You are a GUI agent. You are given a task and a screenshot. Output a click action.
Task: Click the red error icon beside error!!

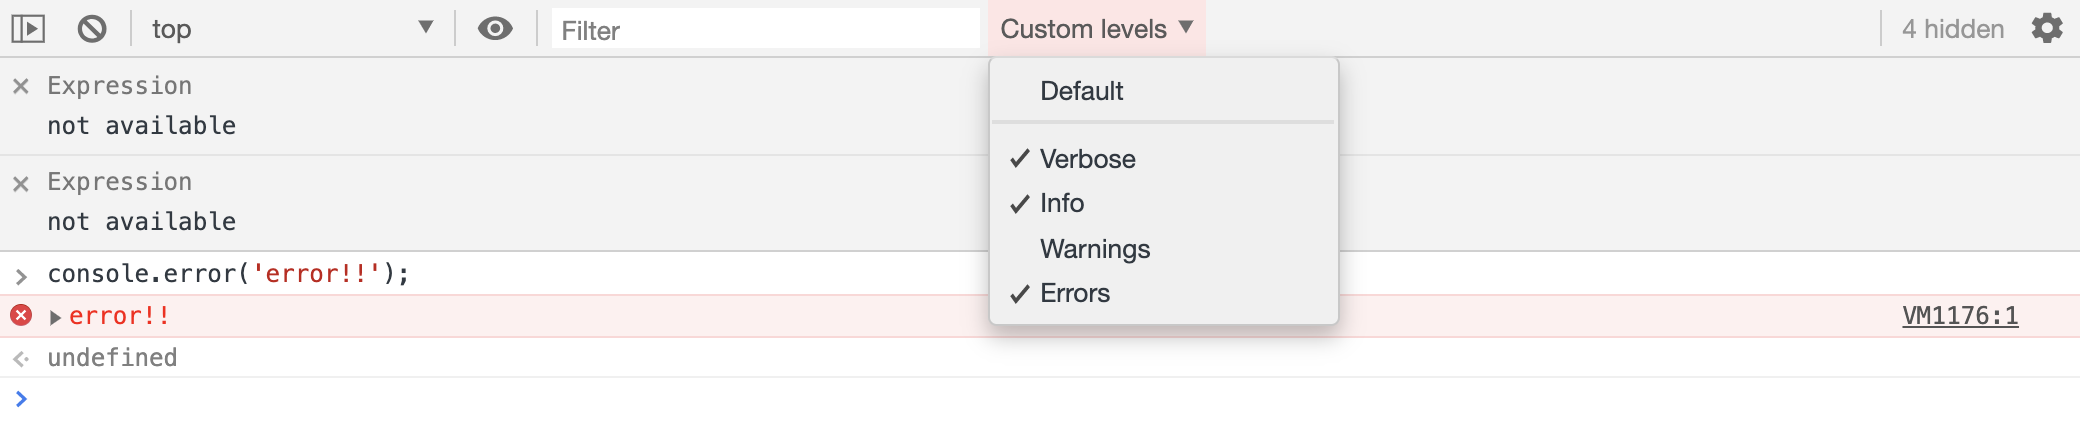tap(21, 316)
